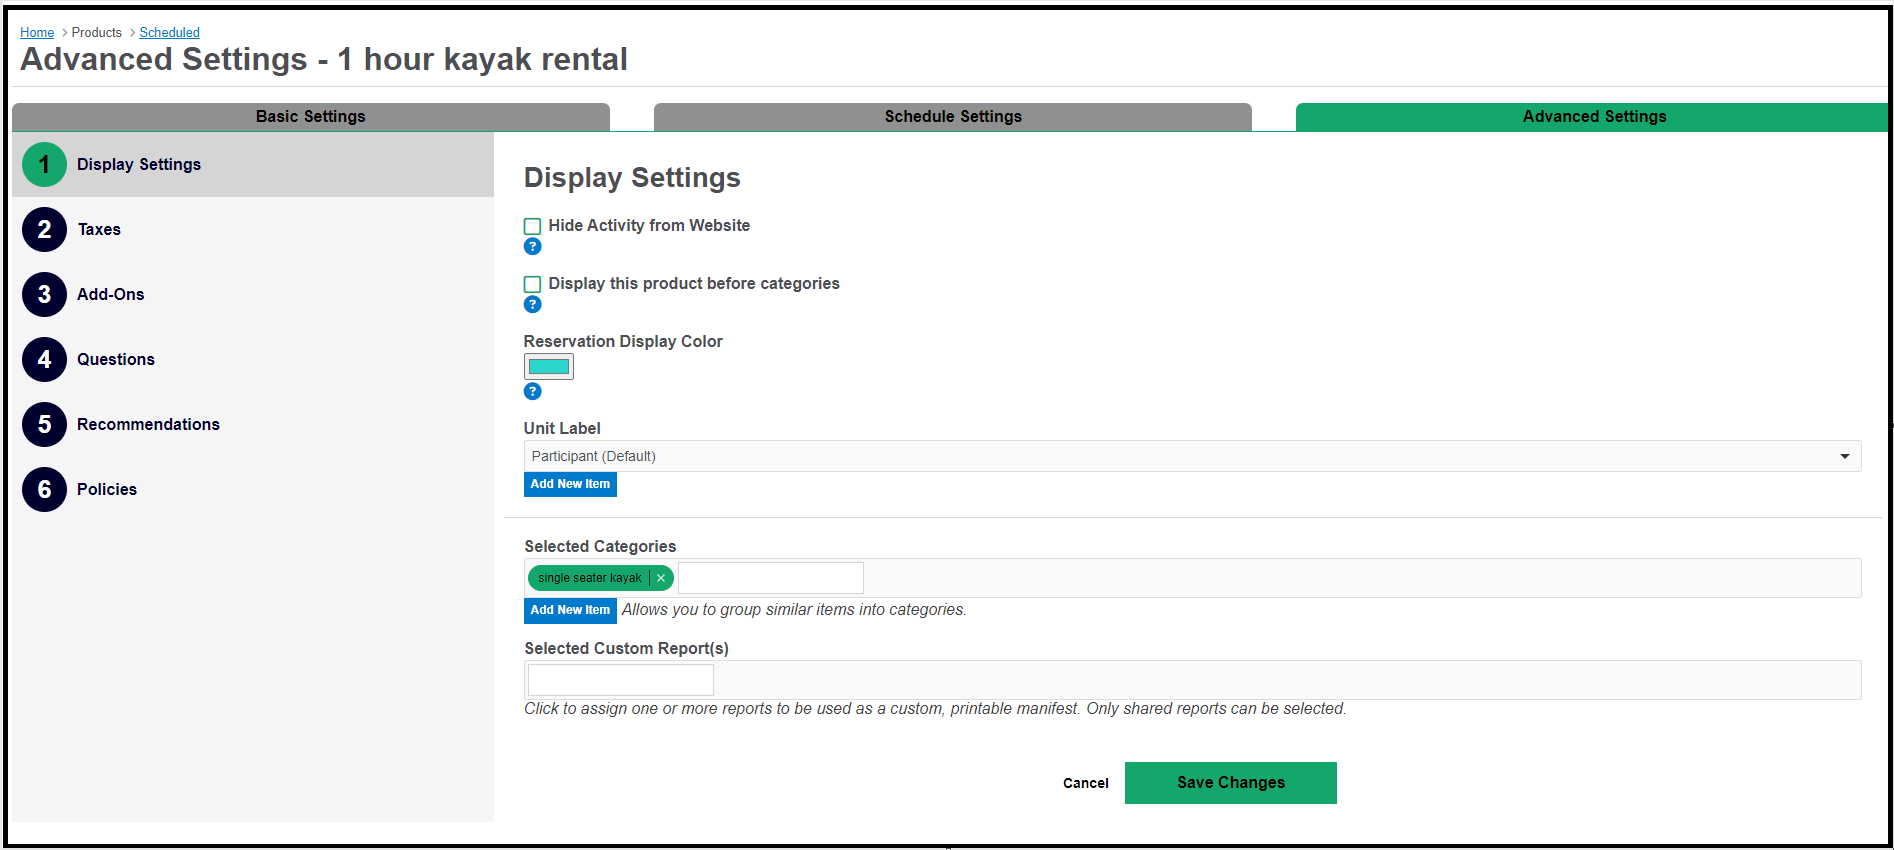This screenshot has height=850, width=1894.
Task: Enable Hide Activity from Website checkbox
Action: coord(533,227)
